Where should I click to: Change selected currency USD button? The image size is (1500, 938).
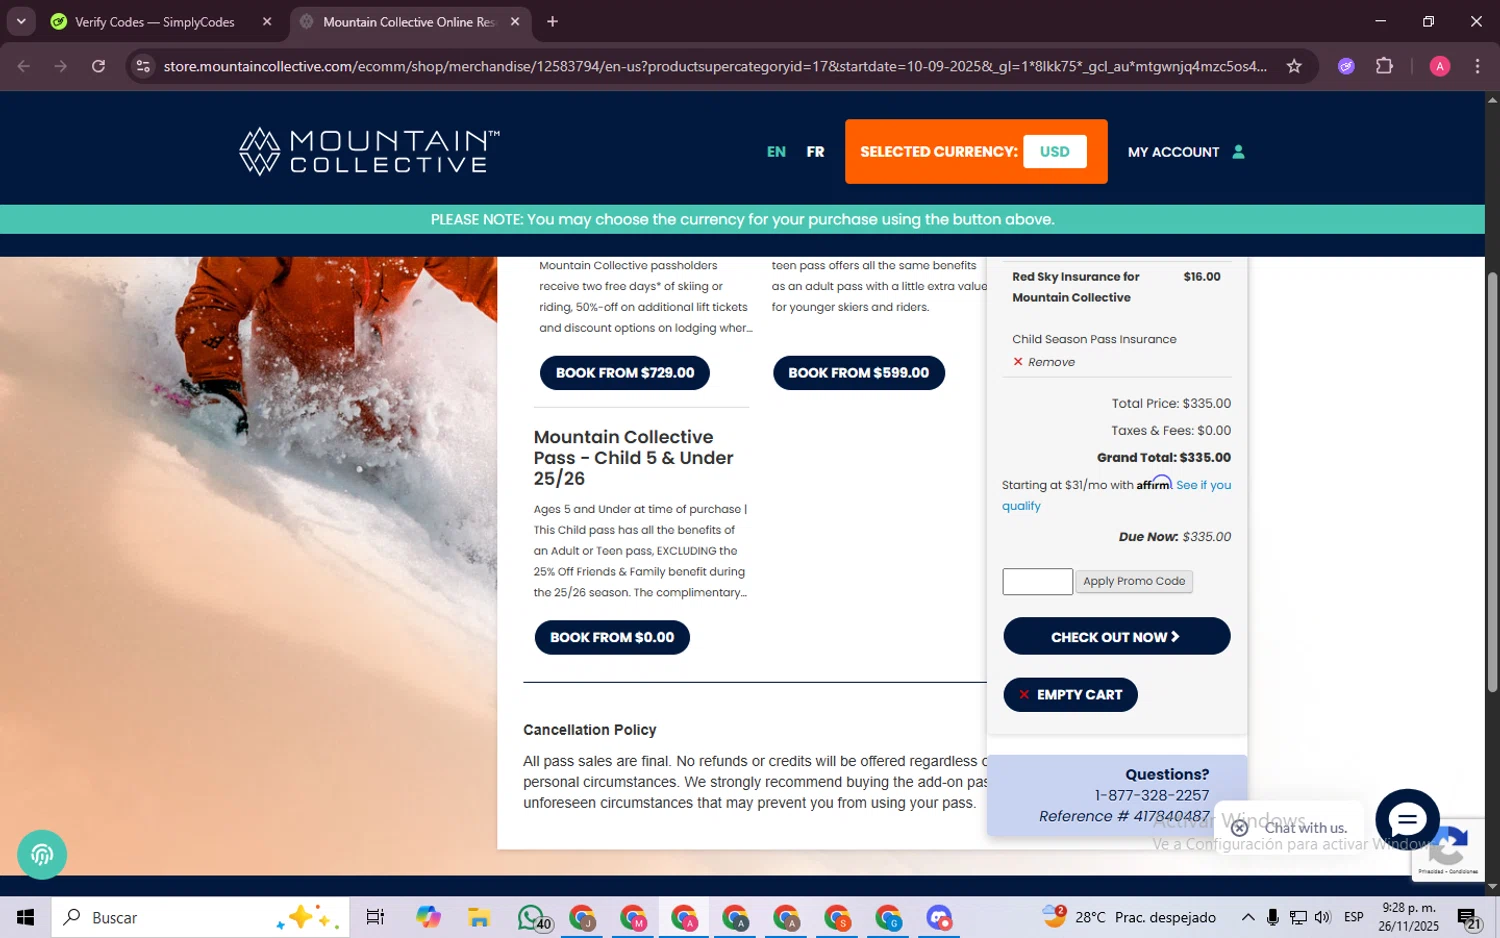click(x=1055, y=152)
